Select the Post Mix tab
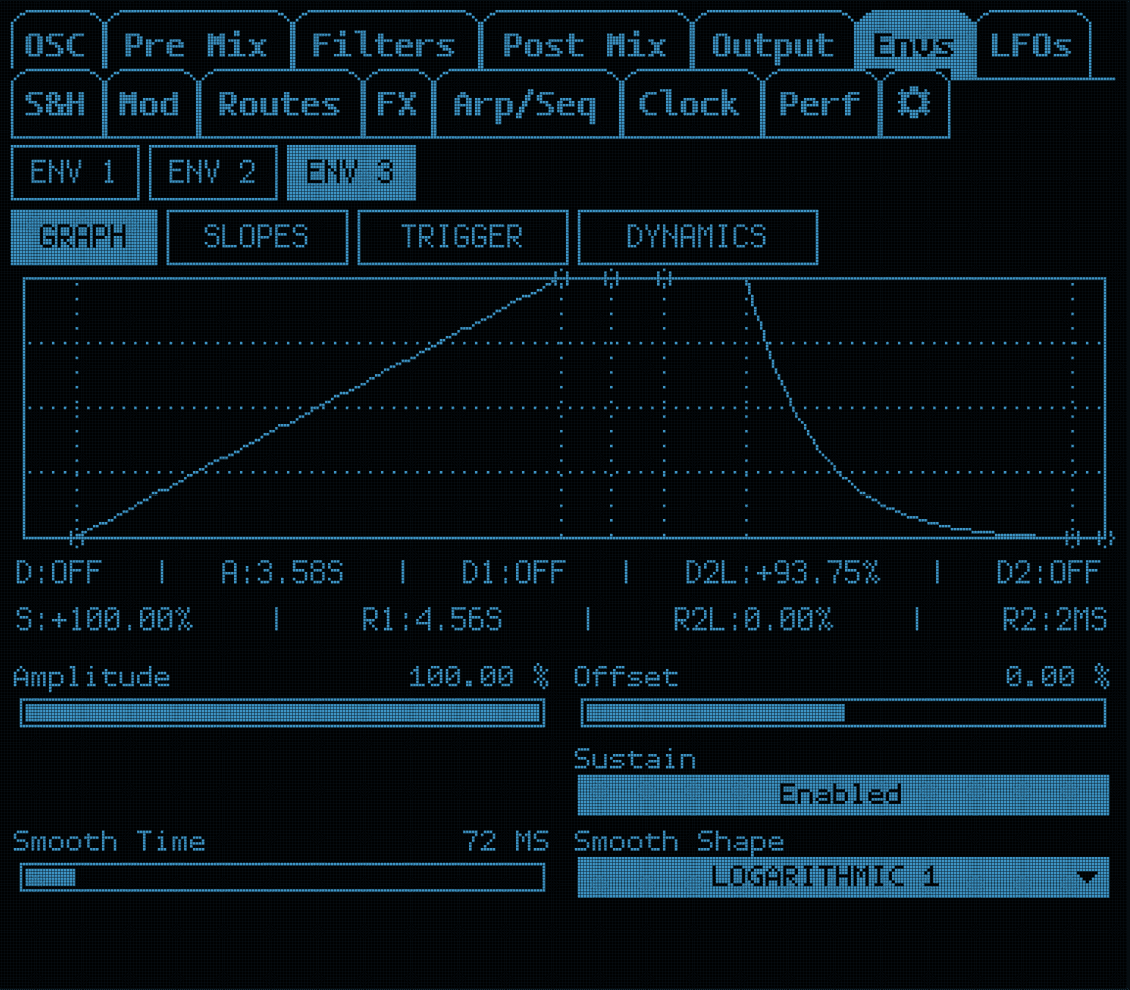 pos(584,46)
